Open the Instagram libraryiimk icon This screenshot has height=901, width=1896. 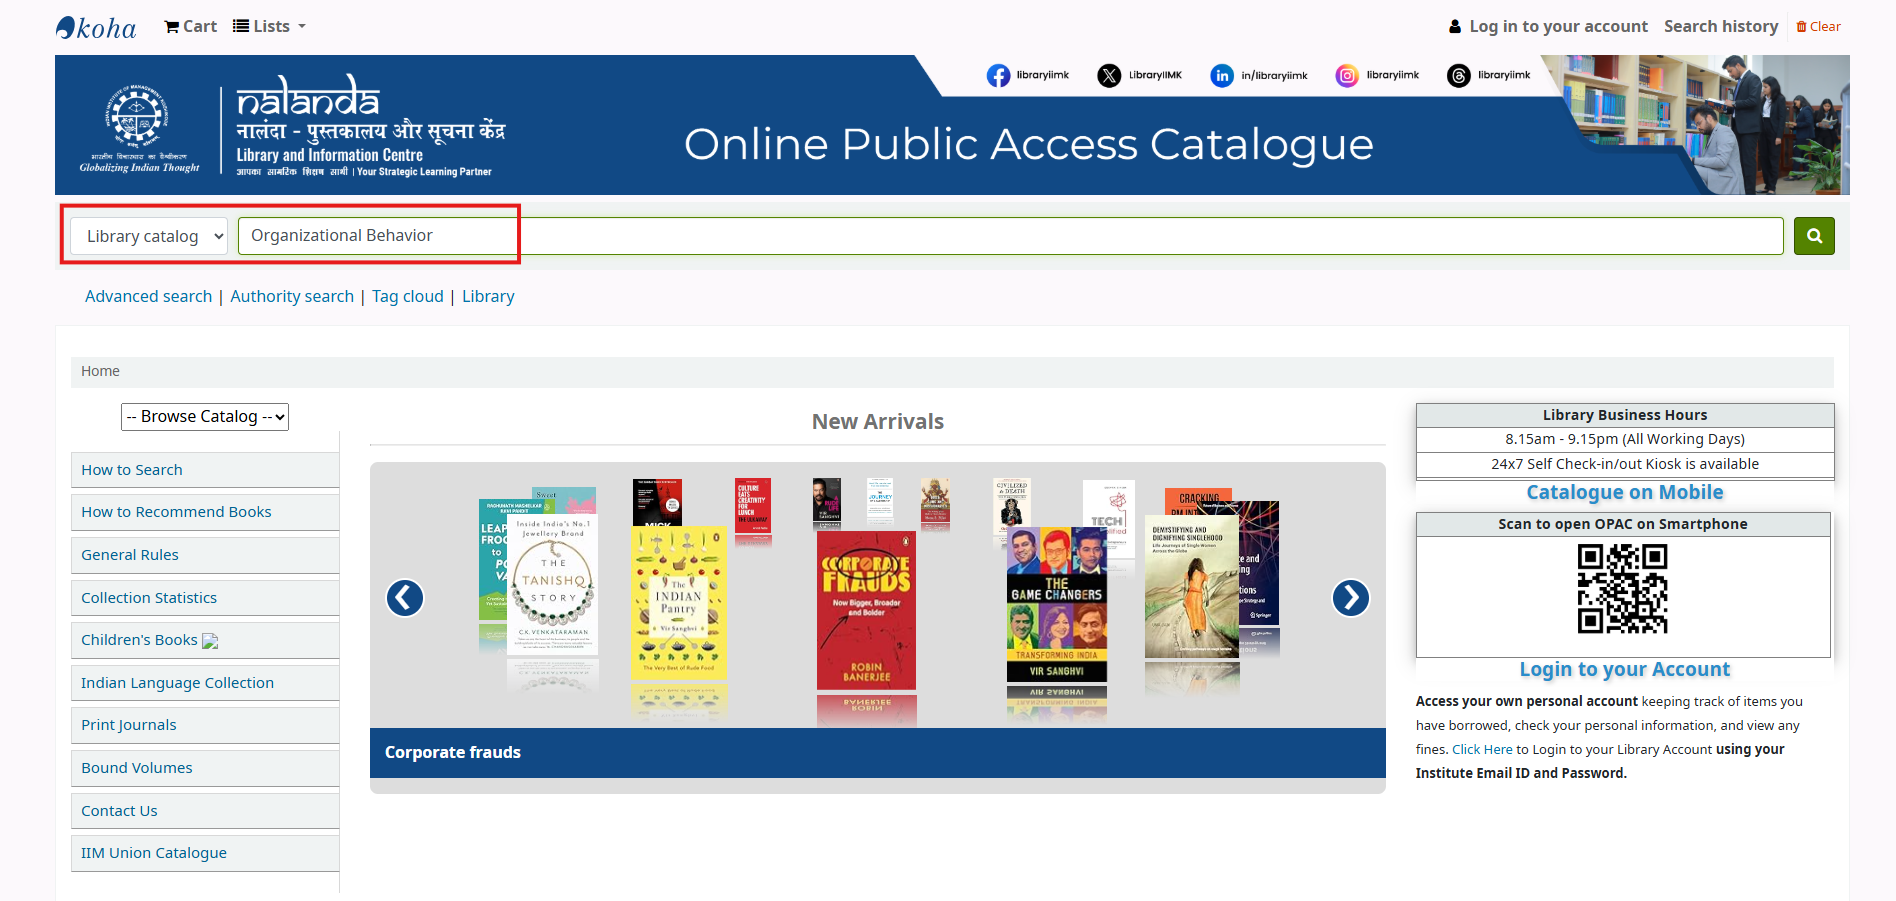point(1347,76)
